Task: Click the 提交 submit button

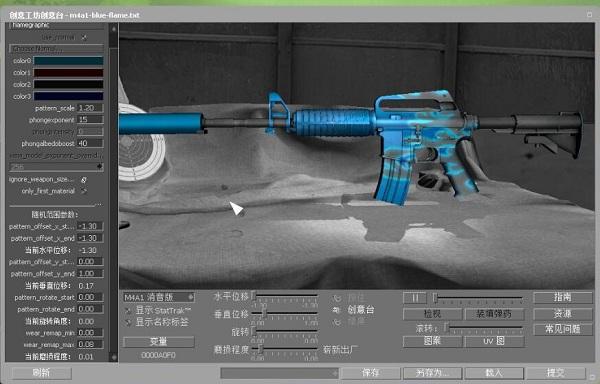Action: (x=556, y=373)
